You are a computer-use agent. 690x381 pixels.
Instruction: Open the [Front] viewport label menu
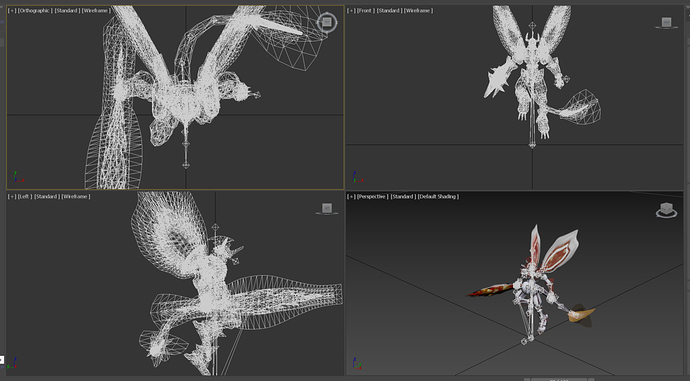366,11
